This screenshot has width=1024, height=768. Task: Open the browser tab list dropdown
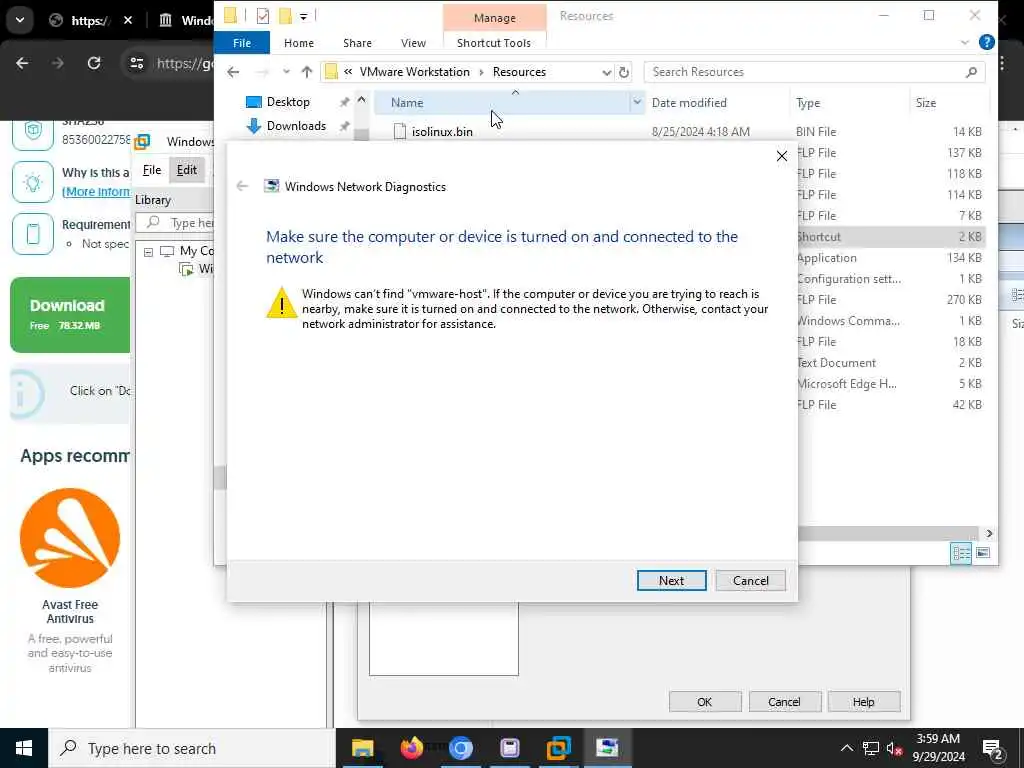tap(20, 20)
